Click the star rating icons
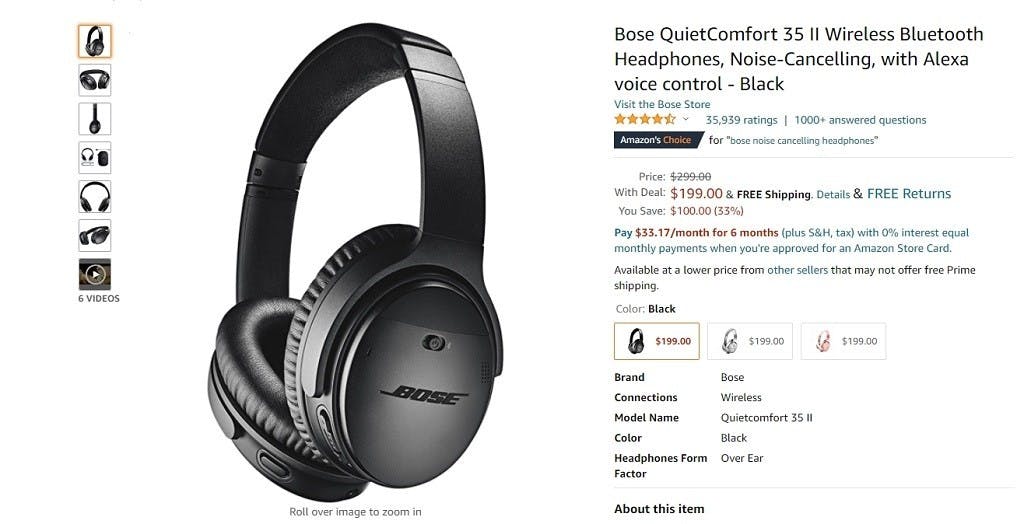 645,120
